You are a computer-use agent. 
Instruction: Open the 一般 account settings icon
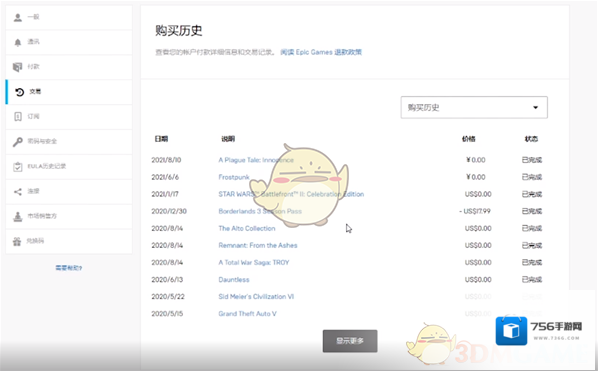(x=18, y=17)
